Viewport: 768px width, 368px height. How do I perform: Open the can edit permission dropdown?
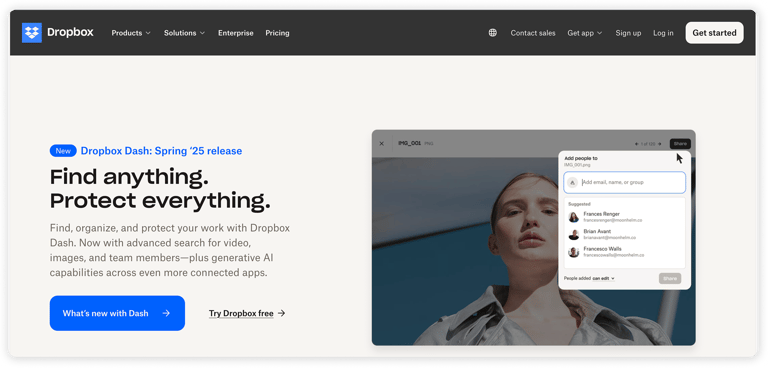coord(603,278)
